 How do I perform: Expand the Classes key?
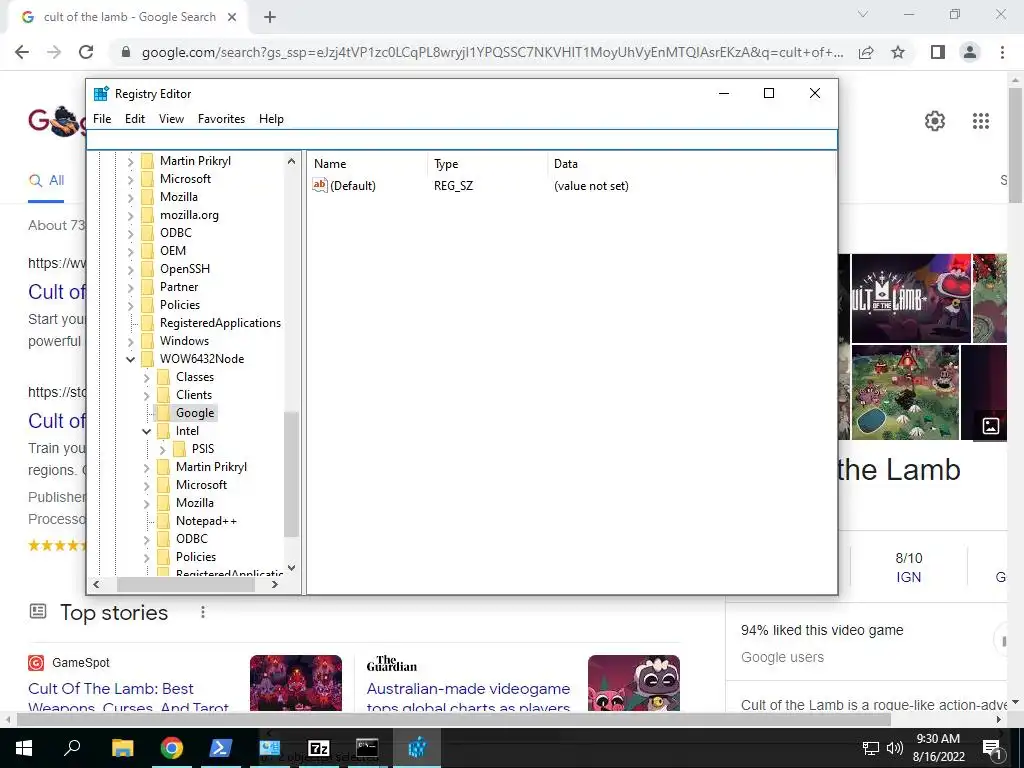coord(146,377)
